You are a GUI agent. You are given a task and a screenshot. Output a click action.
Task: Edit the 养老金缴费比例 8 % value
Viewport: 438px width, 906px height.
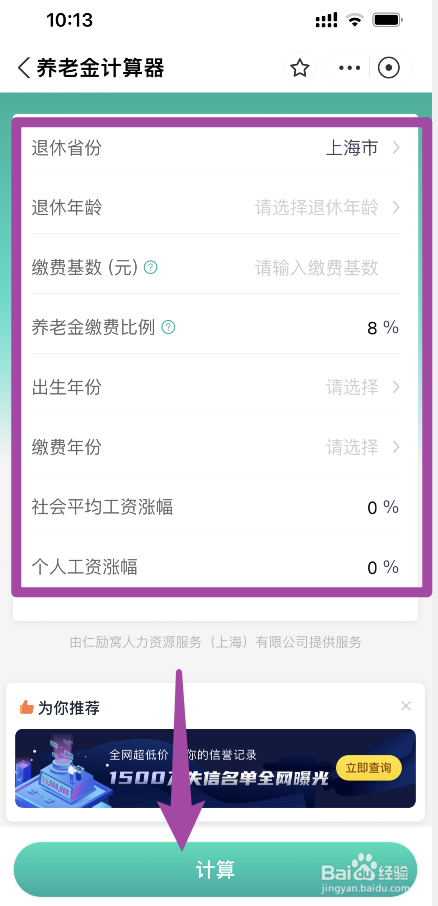(x=383, y=328)
